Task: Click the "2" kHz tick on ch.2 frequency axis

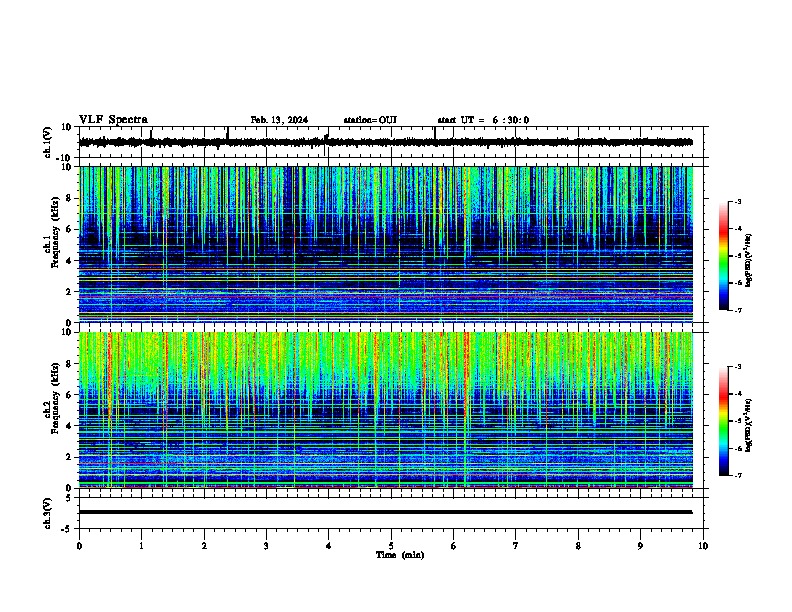Action: coord(69,457)
